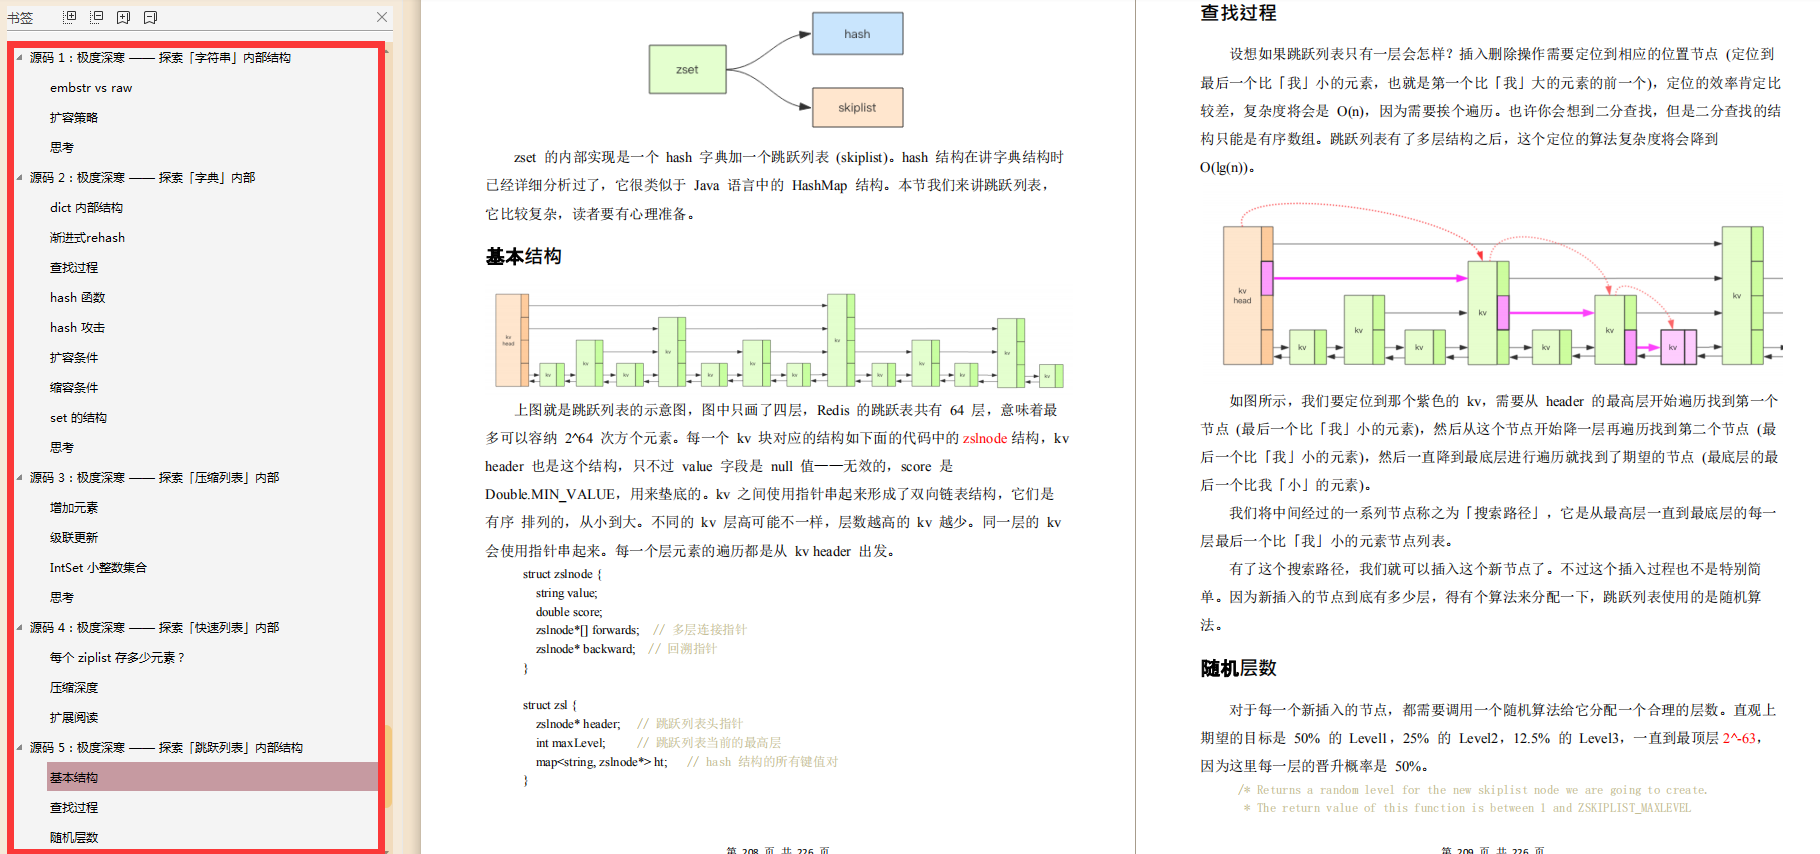Select the 'hash 攻击' bookmark

(77, 328)
